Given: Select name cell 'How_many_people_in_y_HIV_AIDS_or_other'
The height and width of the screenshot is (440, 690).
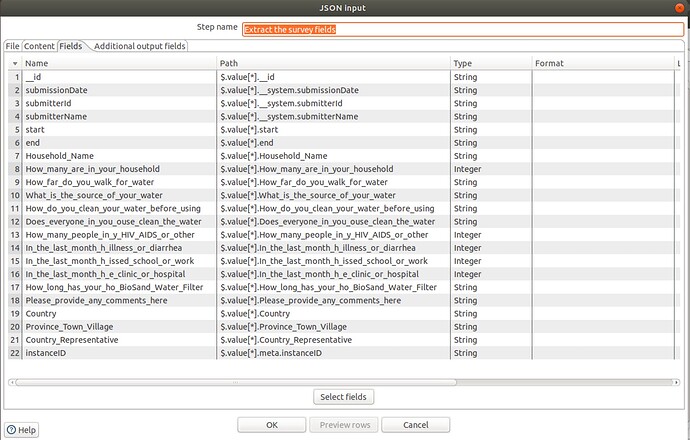Looking at the screenshot, I should (119, 235).
